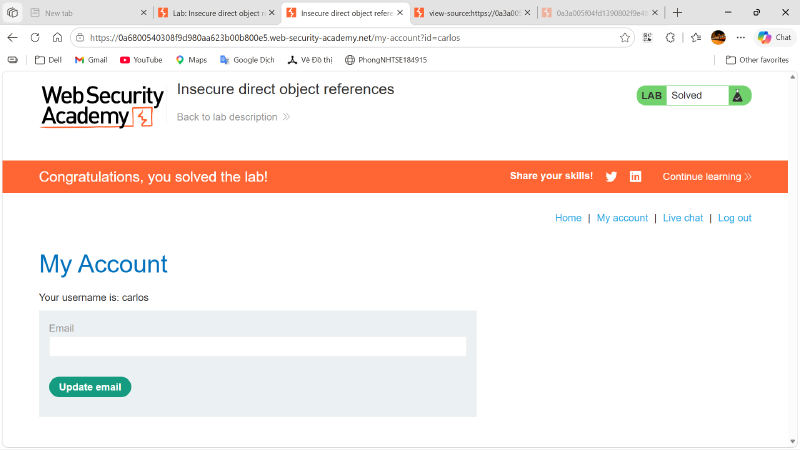This screenshot has height=450, width=800.
Task: Click Continue learning link in banner
Action: (707, 177)
